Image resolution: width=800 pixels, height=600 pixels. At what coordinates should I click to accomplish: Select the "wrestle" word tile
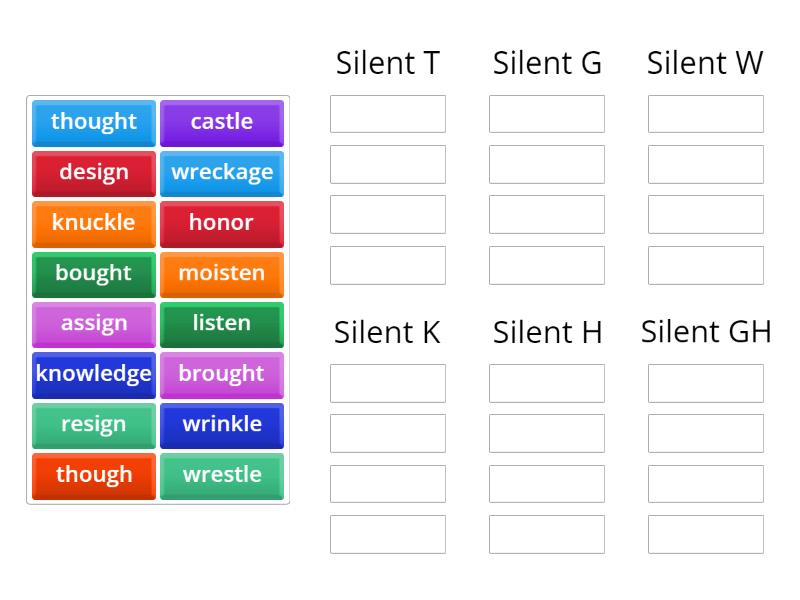[x=222, y=476]
